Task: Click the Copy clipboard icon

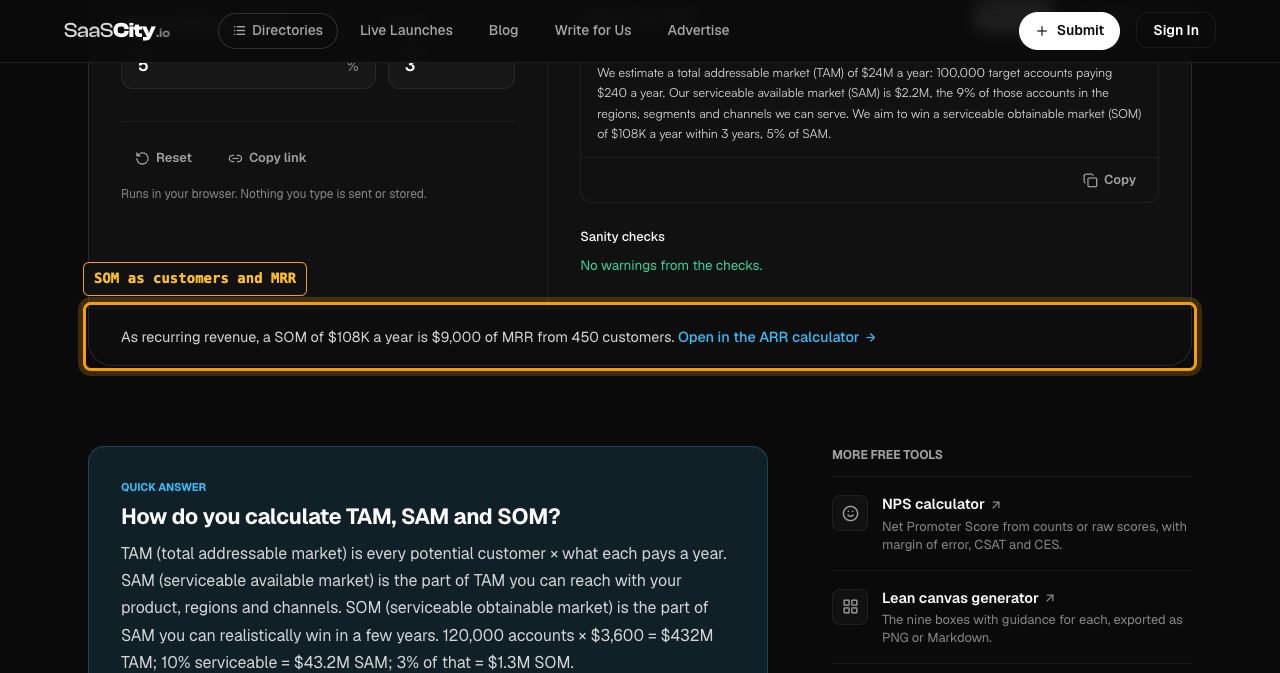Action: (x=1090, y=180)
